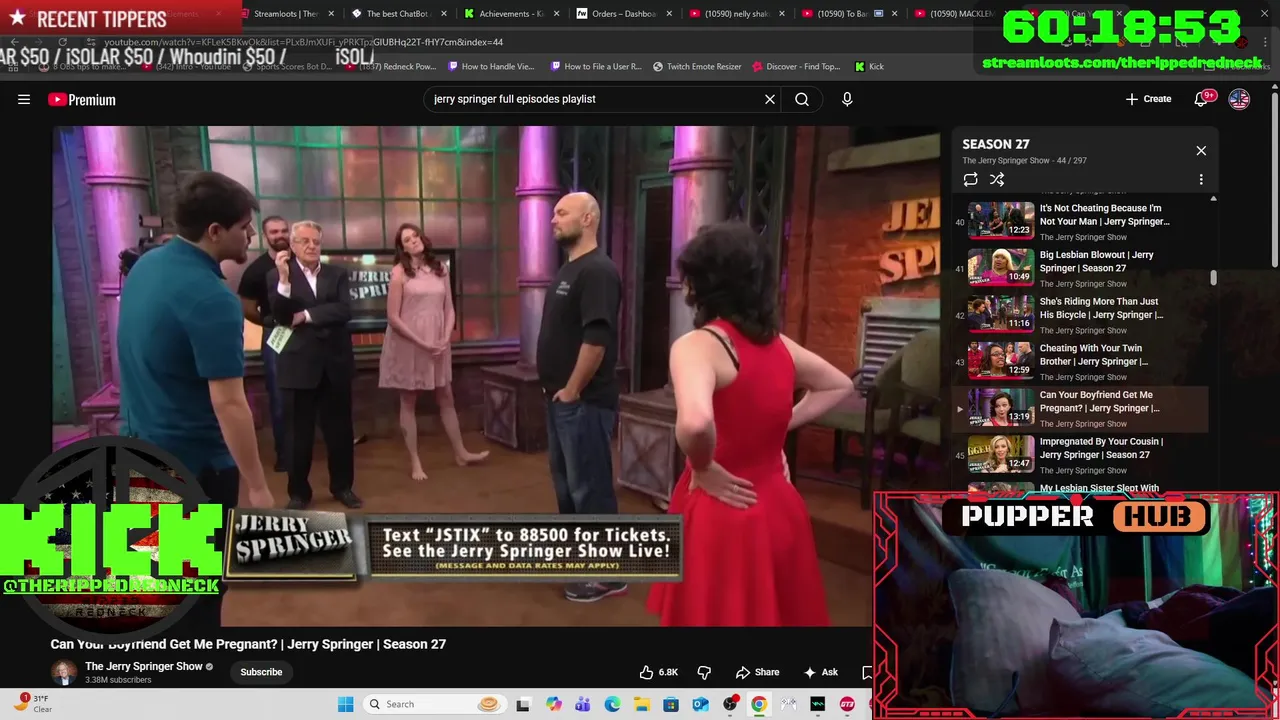This screenshot has height=720, width=1280.
Task: Open the 'How to File a User R...' bookmark
Action: click(596, 66)
